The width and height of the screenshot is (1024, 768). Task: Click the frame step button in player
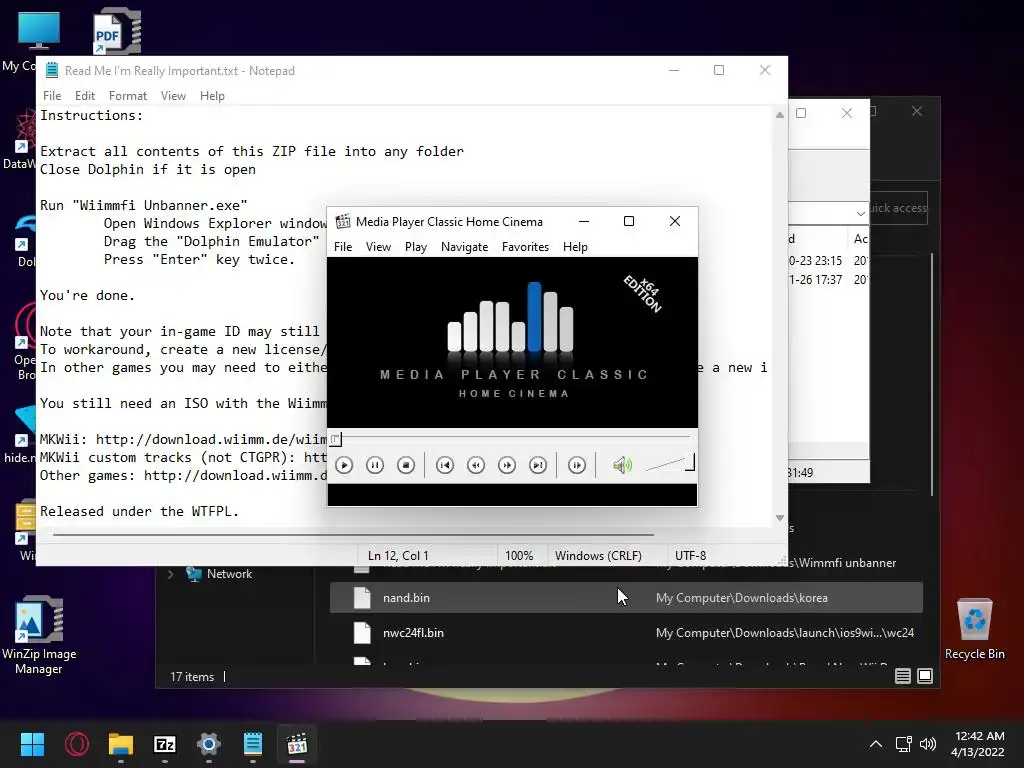pos(577,465)
